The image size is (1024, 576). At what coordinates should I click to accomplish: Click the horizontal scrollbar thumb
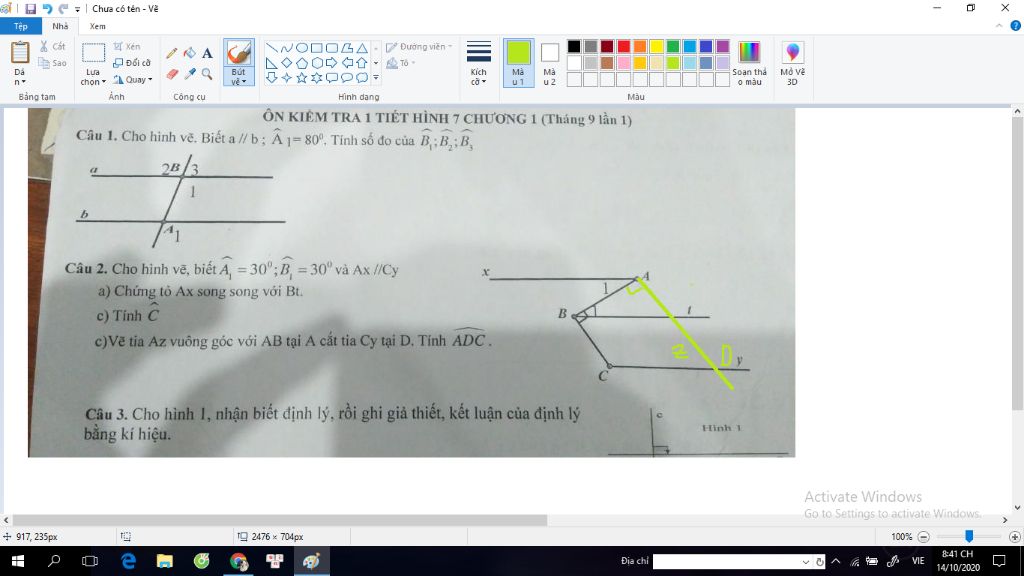280,520
